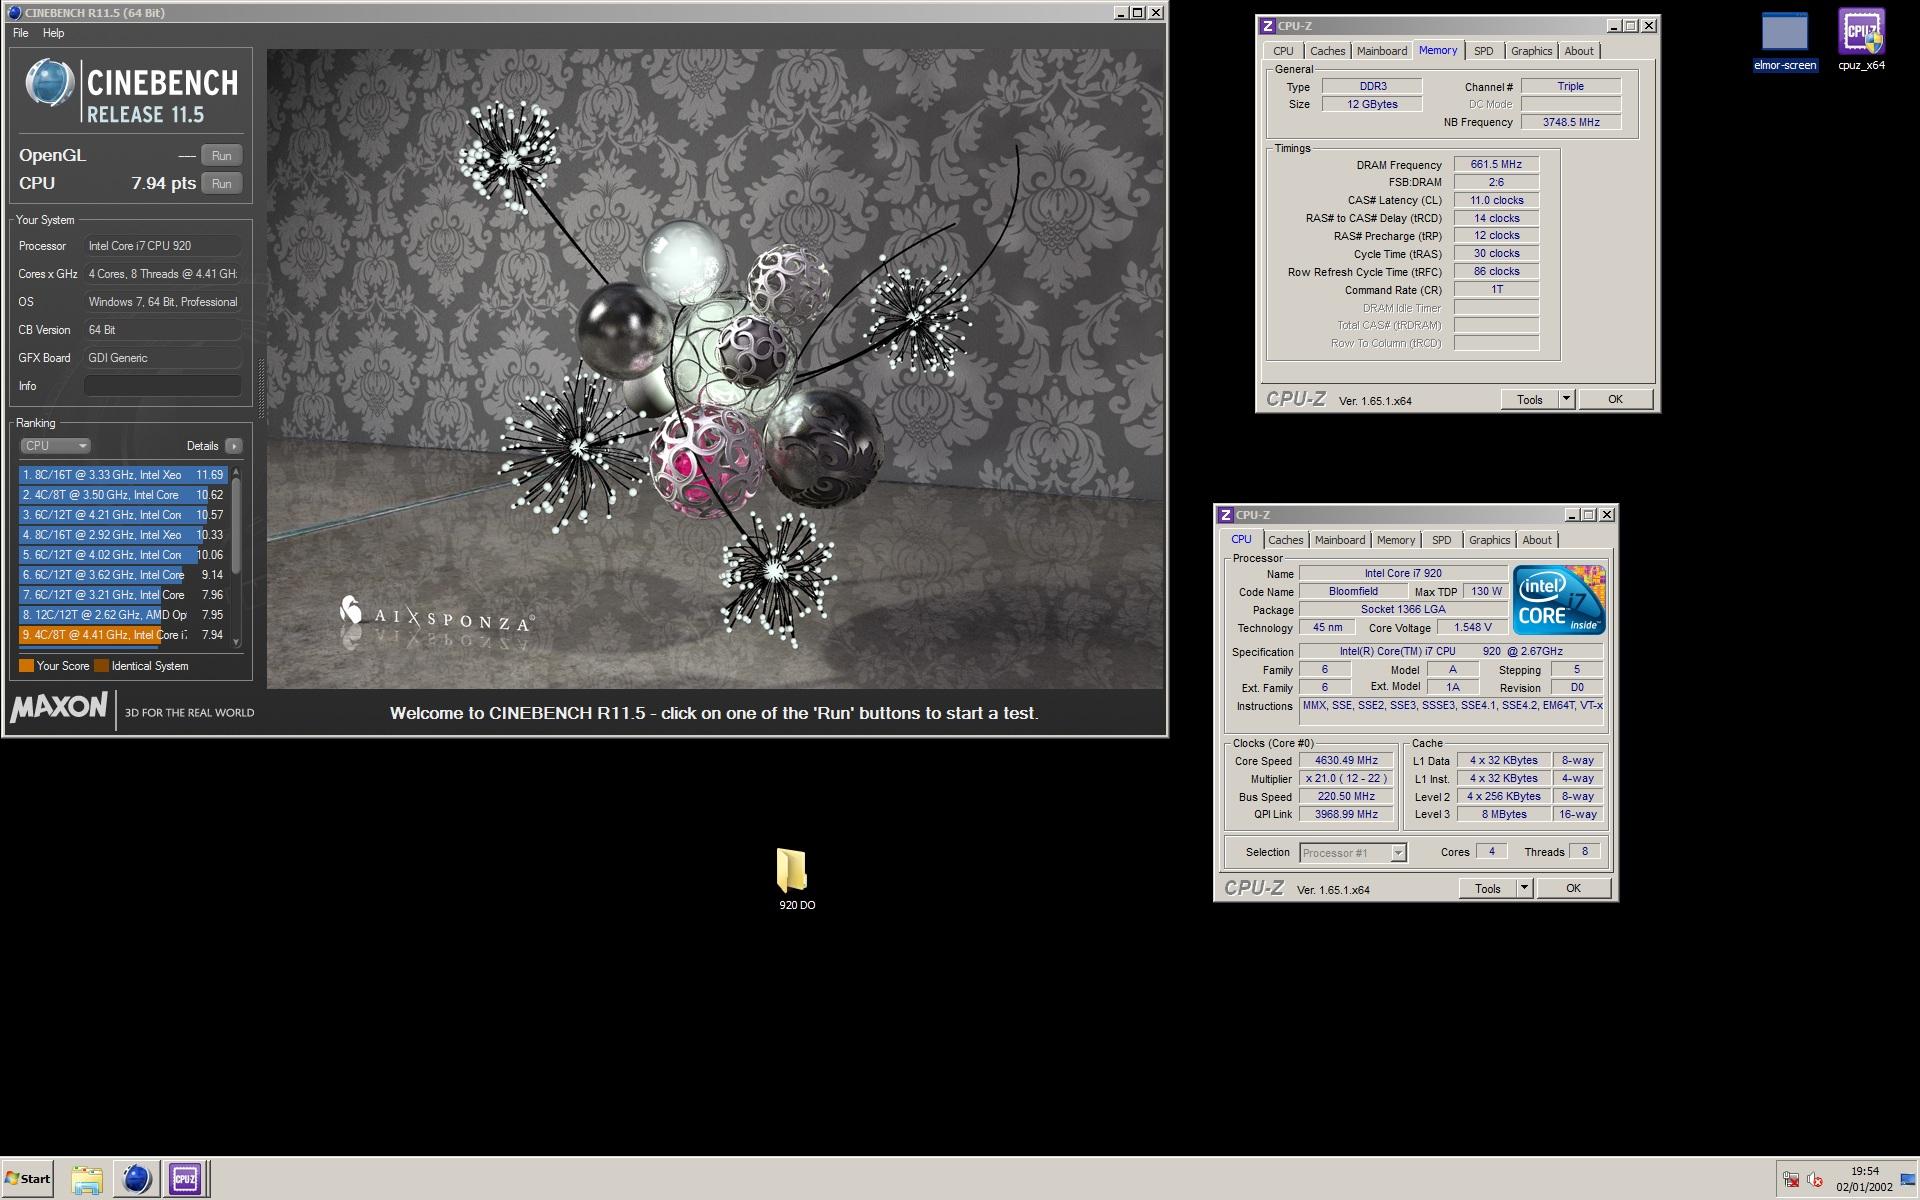
Task: Click OK in Memory CPU-Z window
Action: click(x=1615, y=399)
